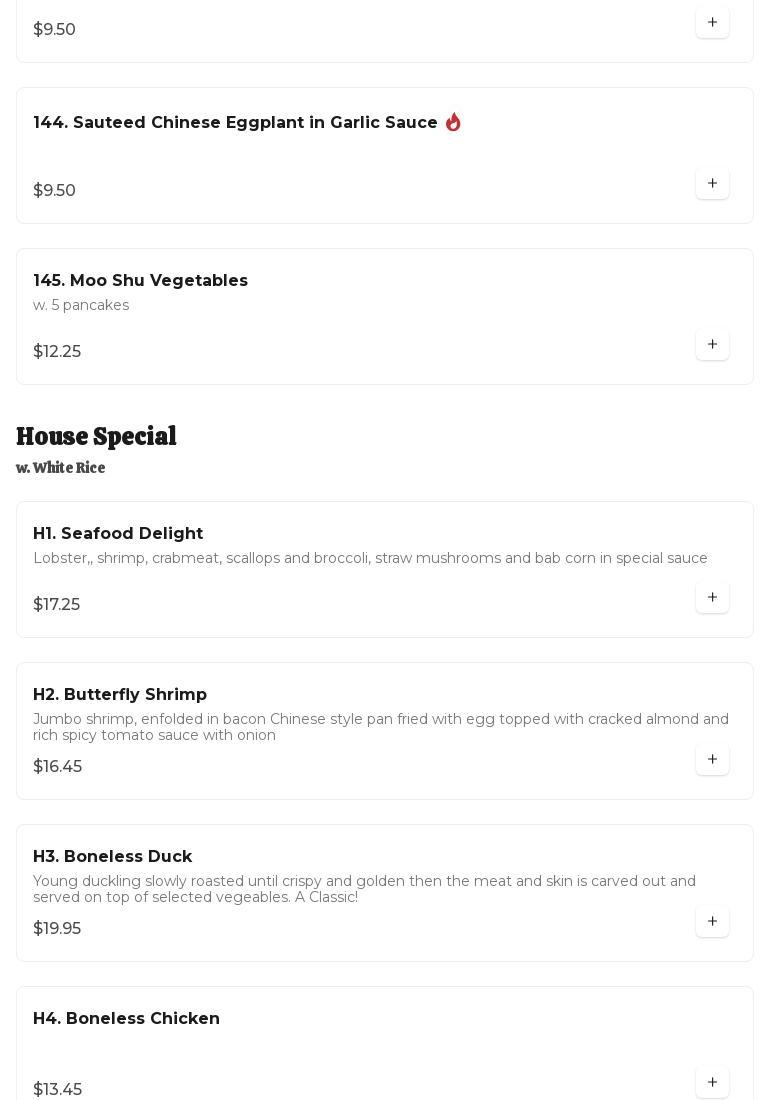This screenshot has height=1100, width=770.
Task: Click plus button for Butterfly Shrimp
Action: (712, 760)
